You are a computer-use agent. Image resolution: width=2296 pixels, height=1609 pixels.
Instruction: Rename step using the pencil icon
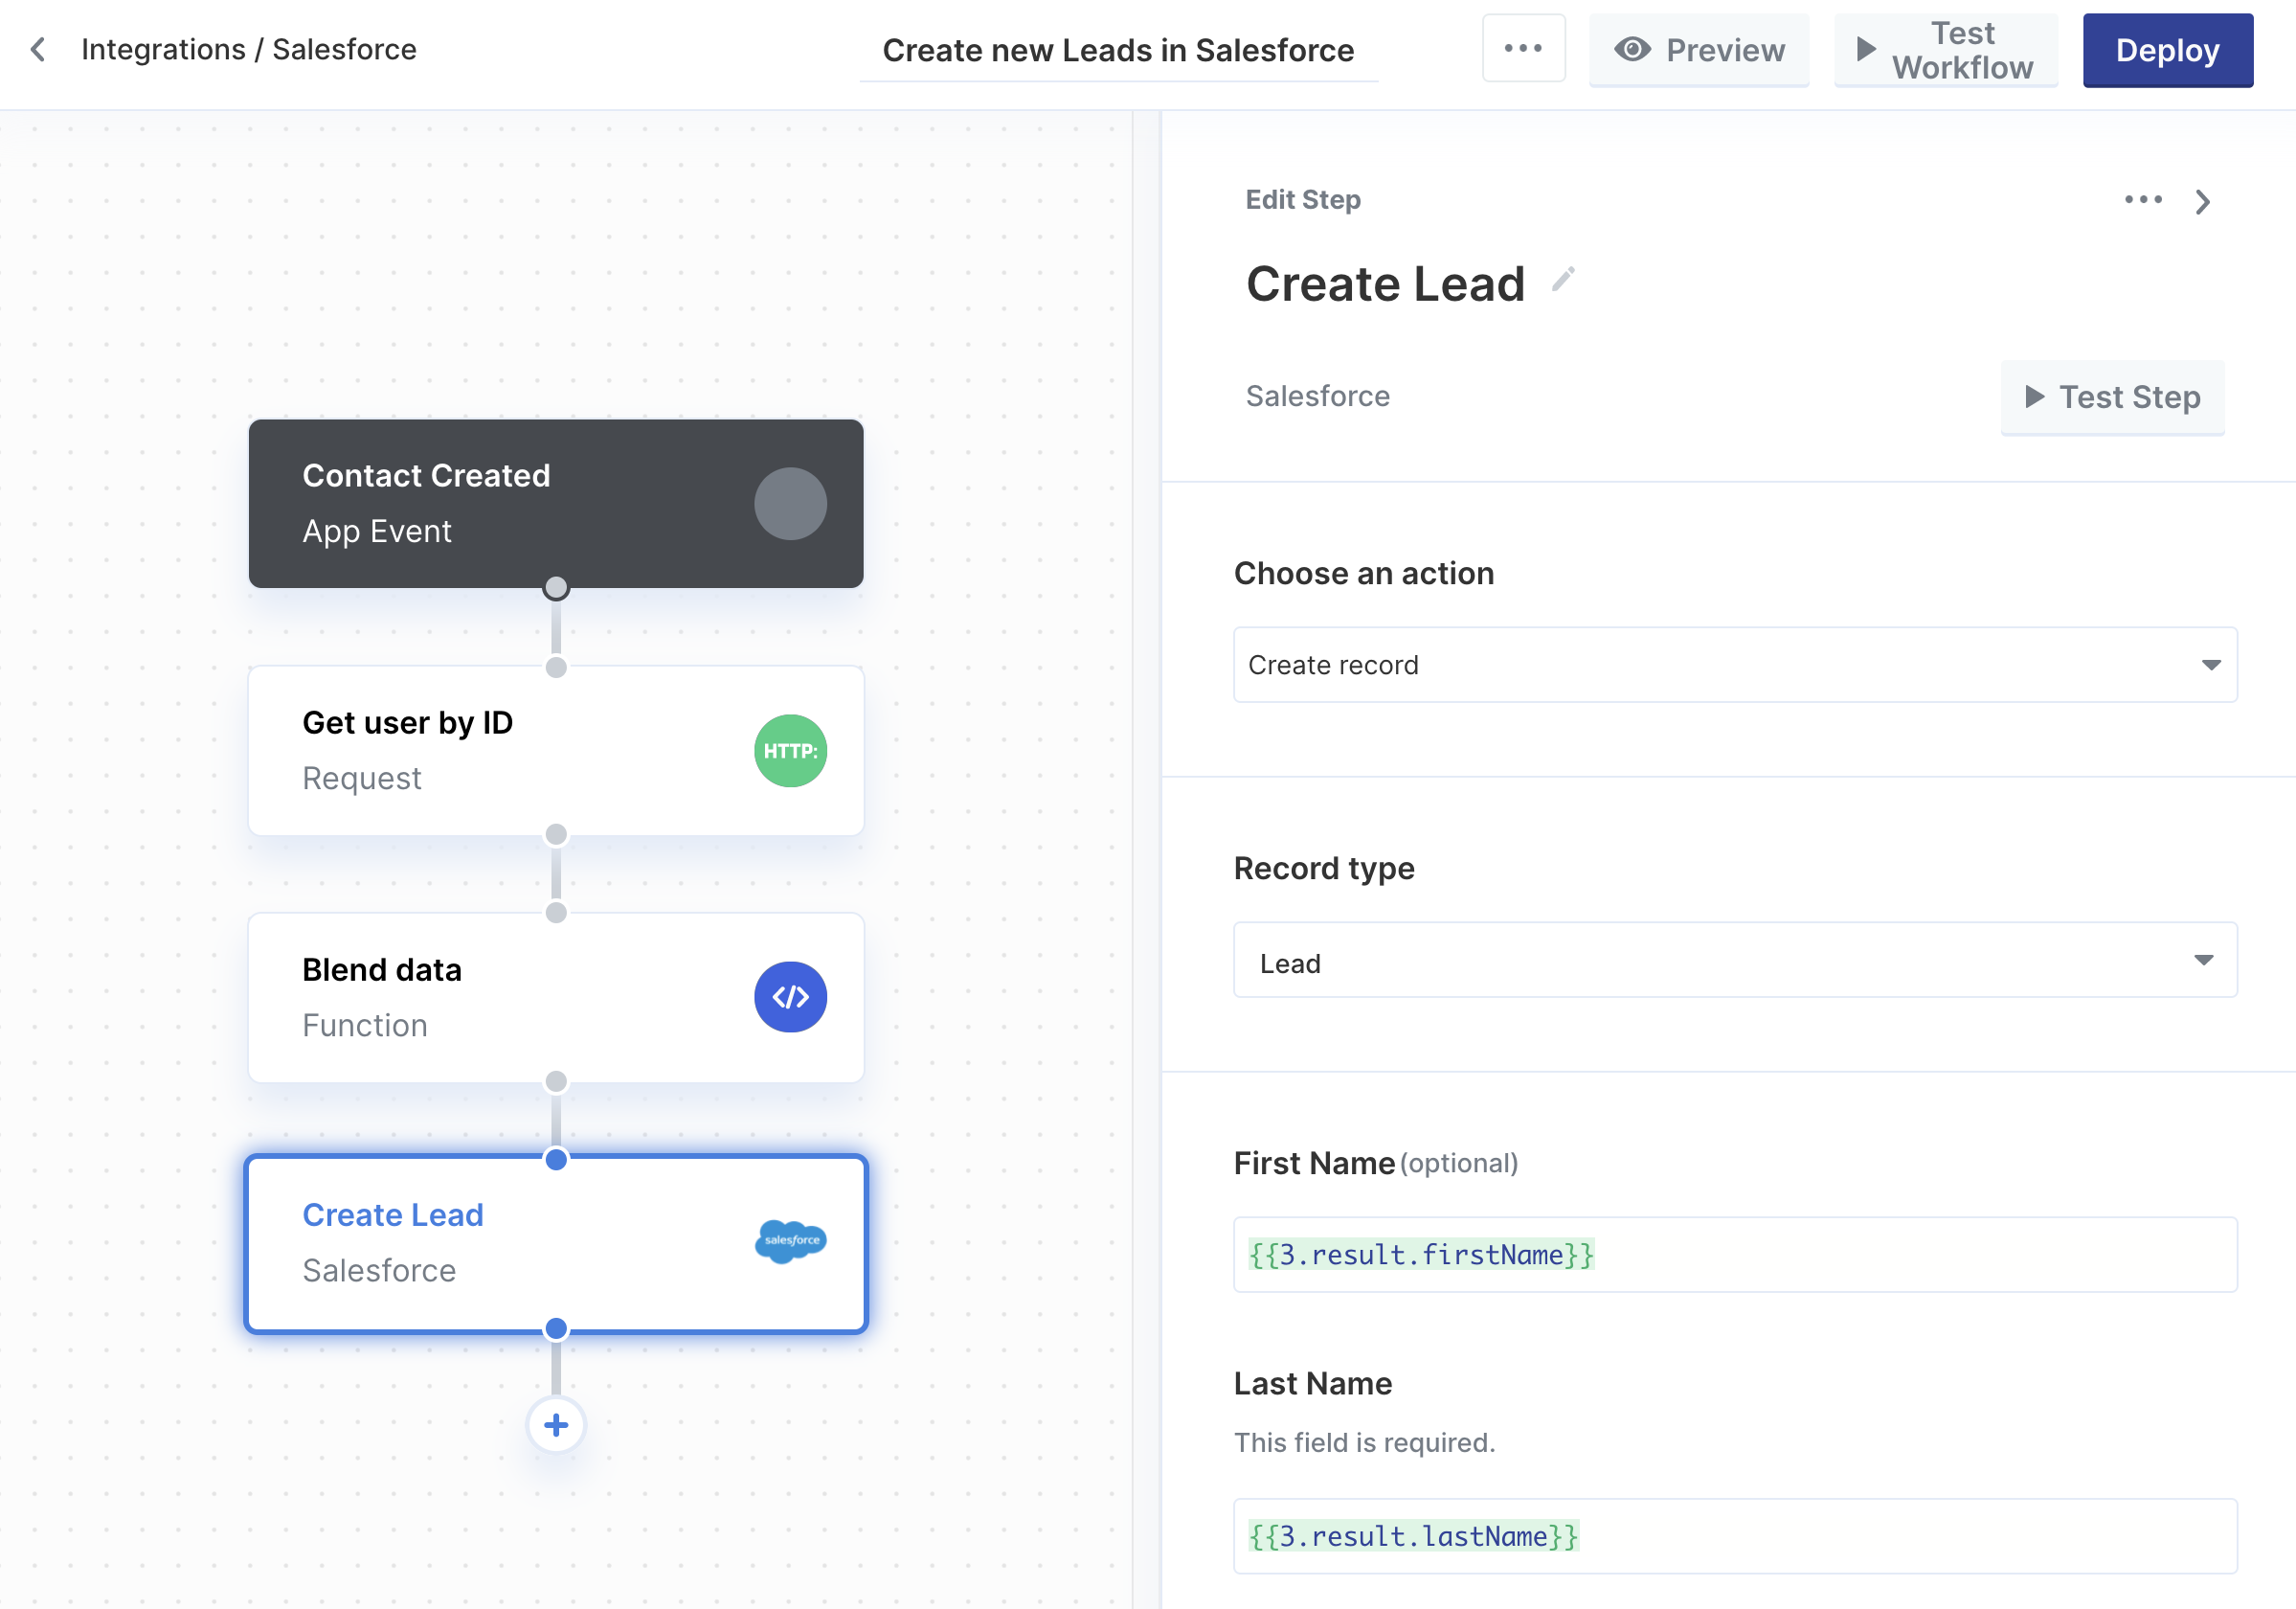pyautogui.click(x=1563, y=279)
